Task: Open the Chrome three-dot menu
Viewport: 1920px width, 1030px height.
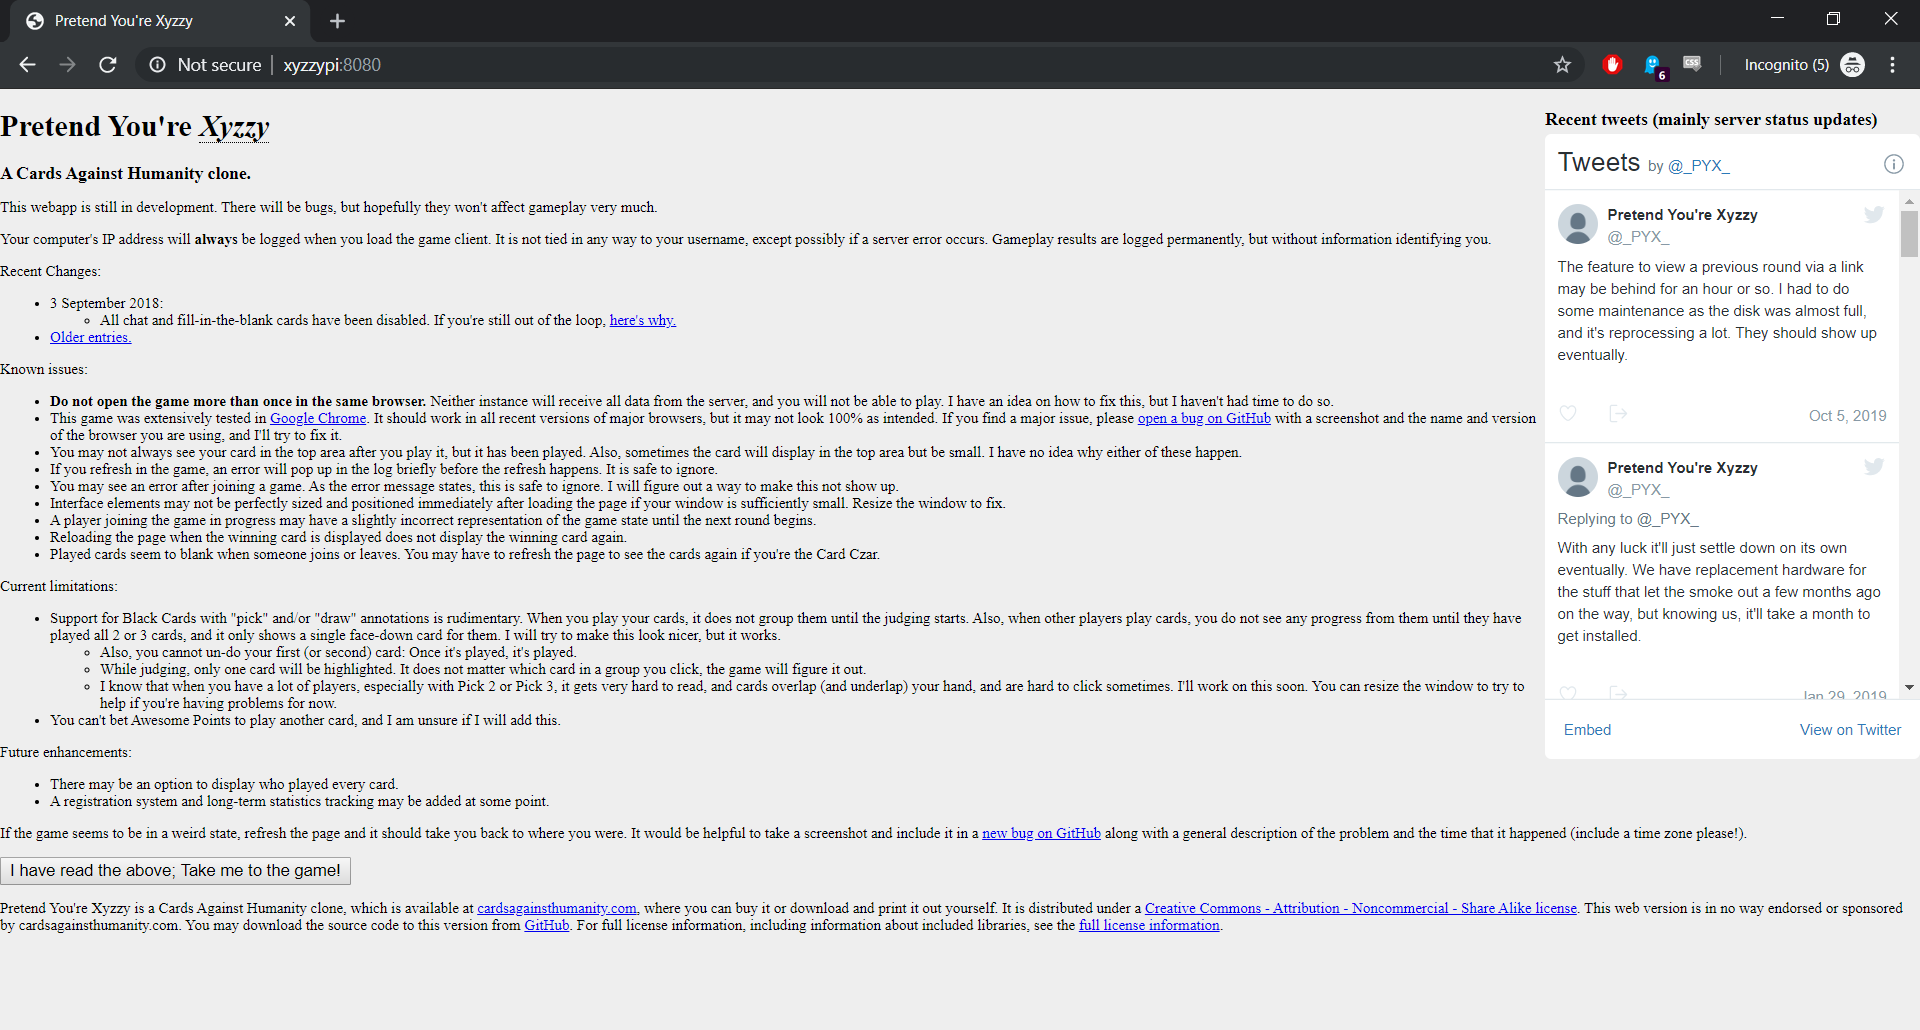Action: click(x=1893, y=65)
